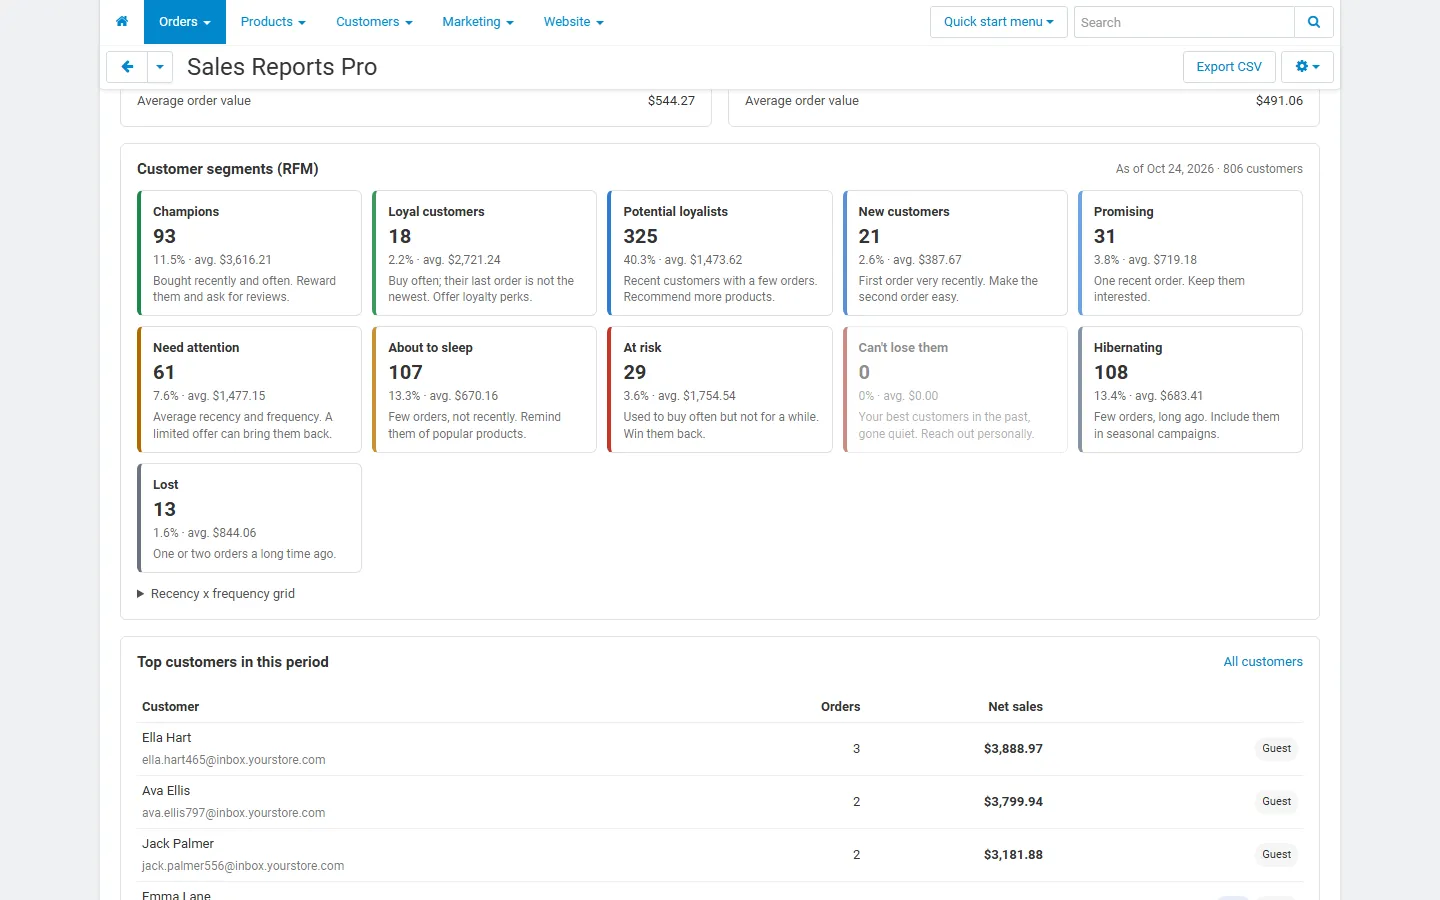The width and height of the screenshot is (1440, 900).
Task: Click email ella.hart465@inbox.yourstore.com
Action: point(234,760)
